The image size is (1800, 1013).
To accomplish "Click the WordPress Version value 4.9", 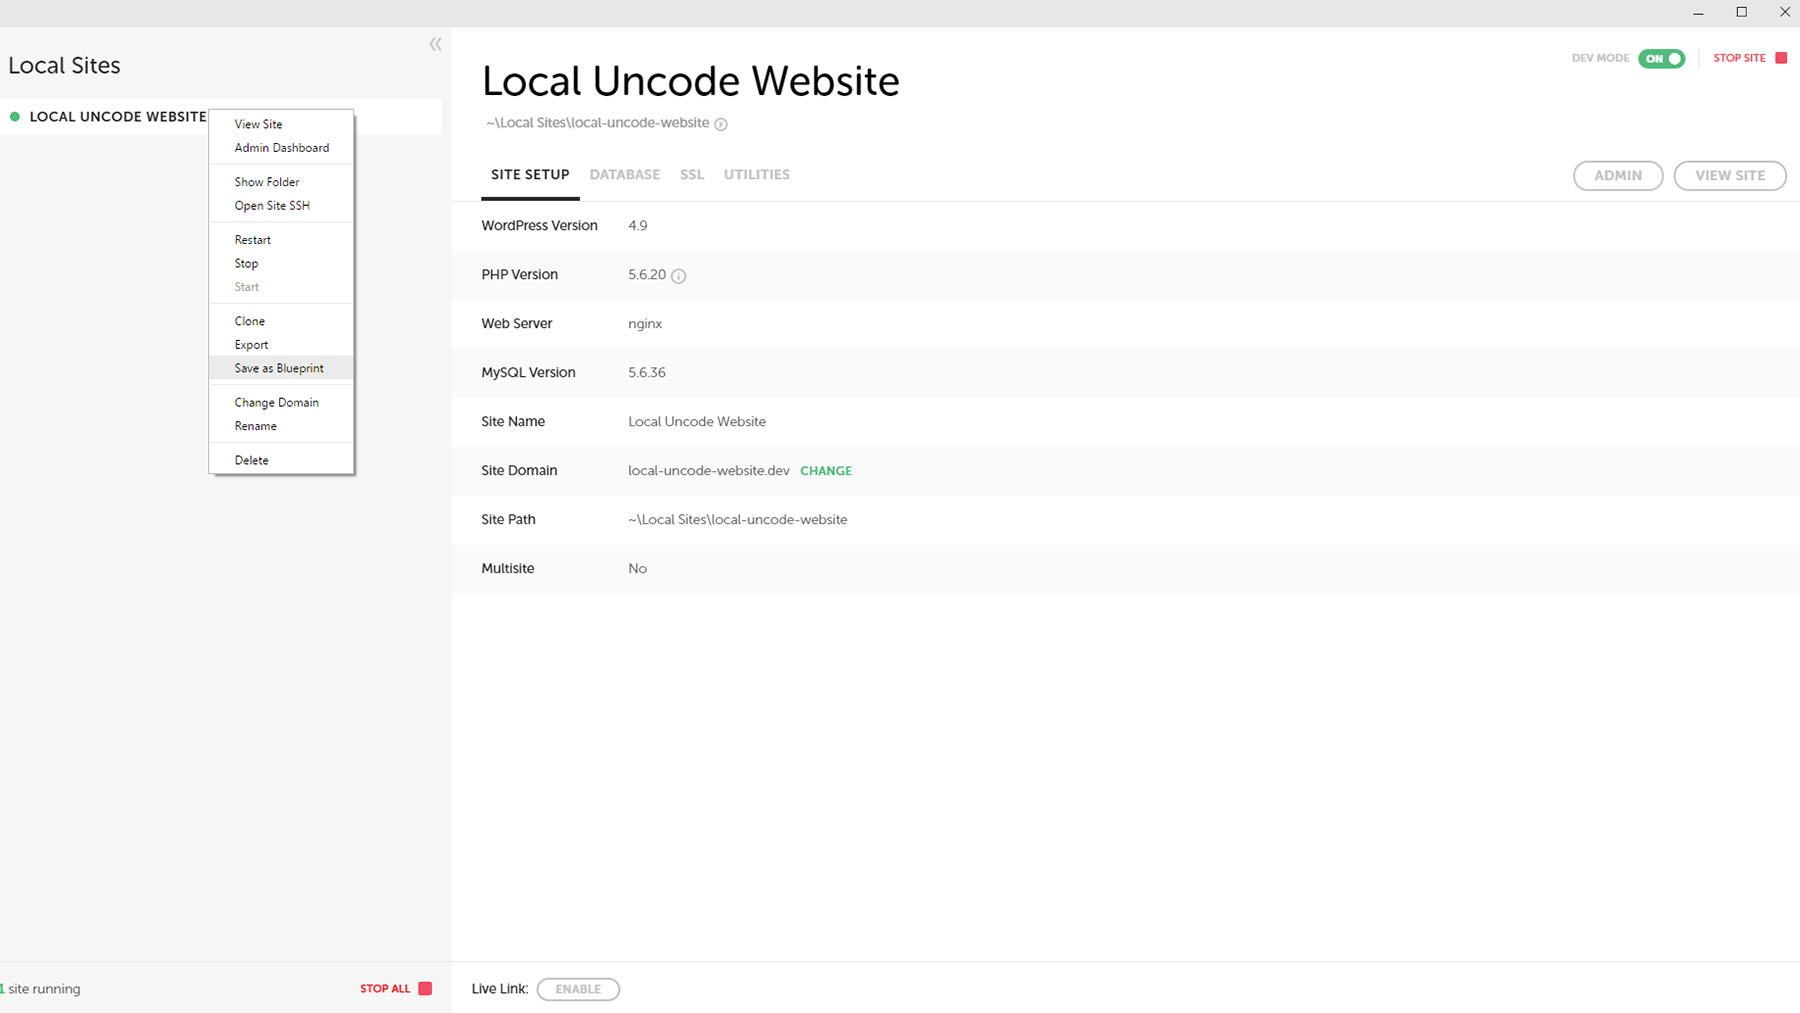I will (638, 226).
